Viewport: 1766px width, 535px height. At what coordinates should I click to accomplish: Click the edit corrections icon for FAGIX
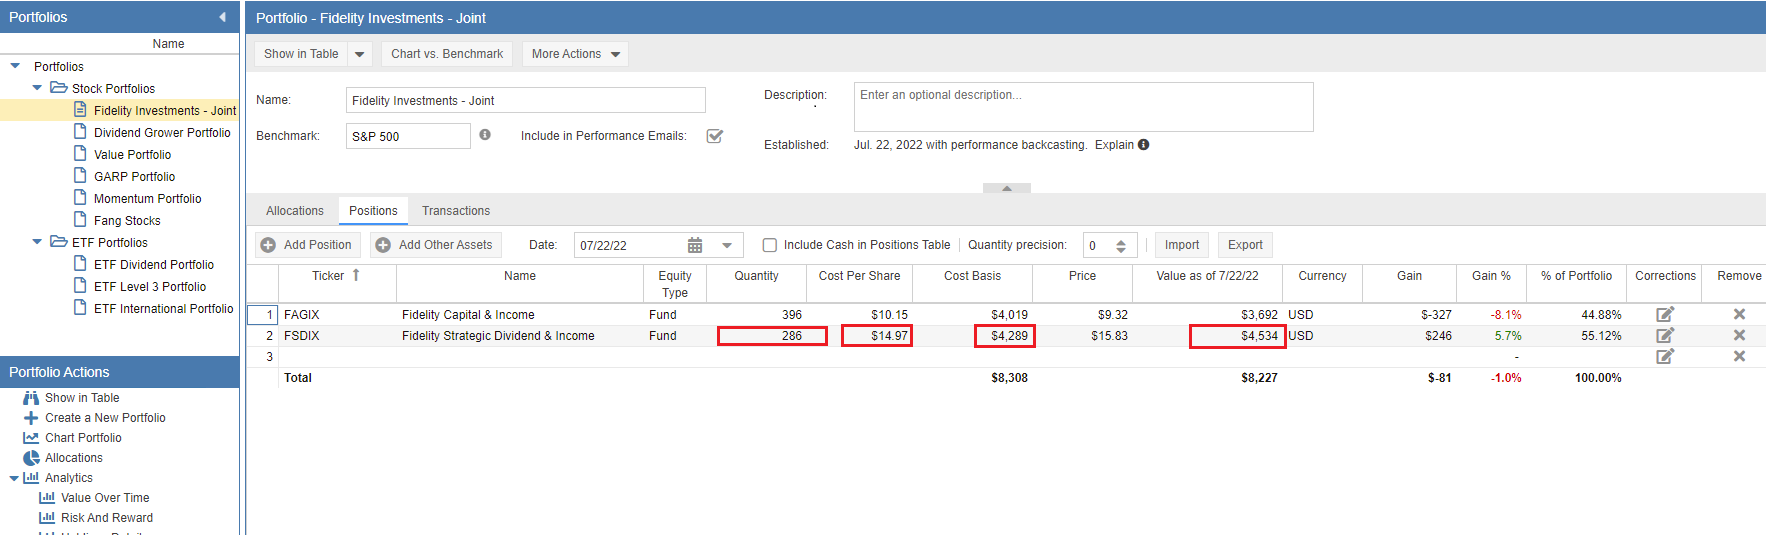click(x=1665, y=314)
